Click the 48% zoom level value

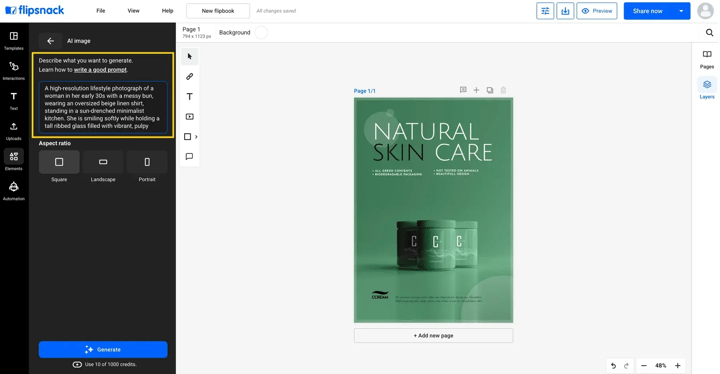[661, 366]
